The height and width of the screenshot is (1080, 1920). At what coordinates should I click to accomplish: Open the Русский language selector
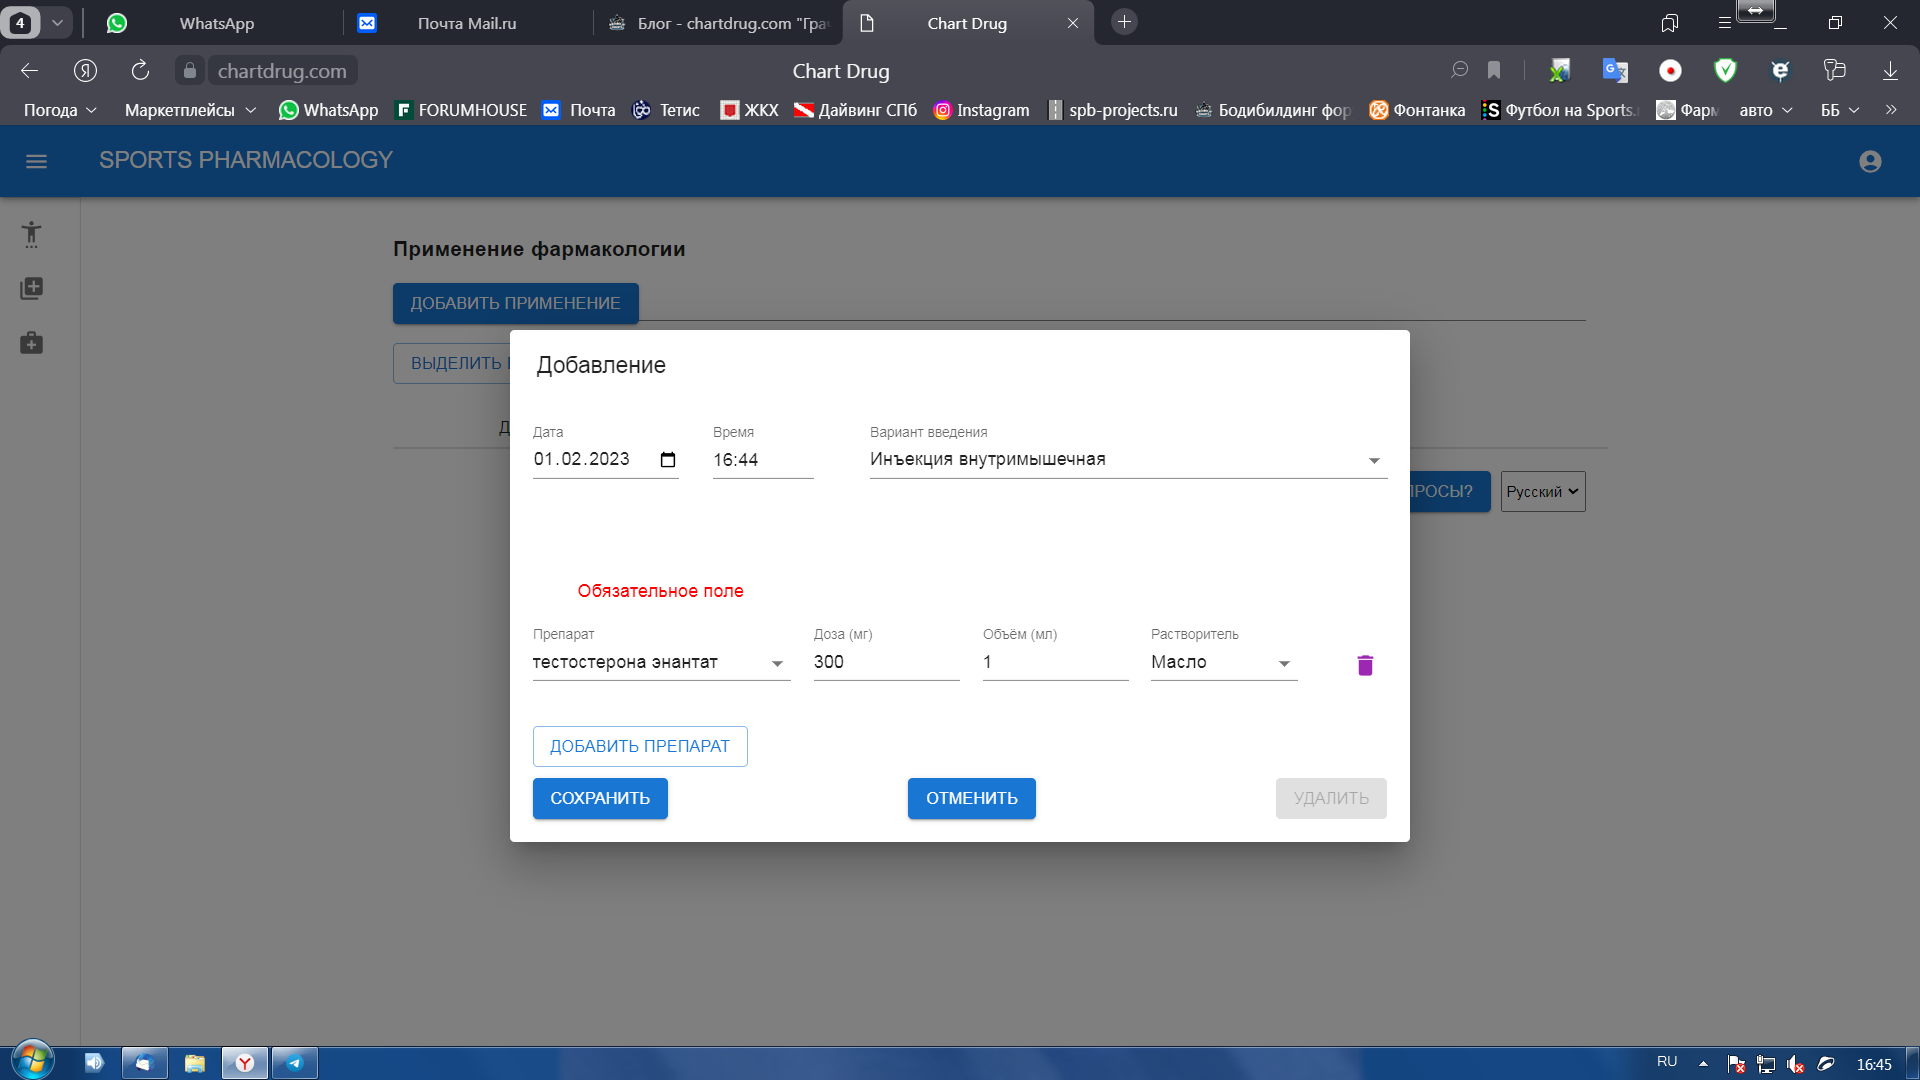click(1542, 491)
